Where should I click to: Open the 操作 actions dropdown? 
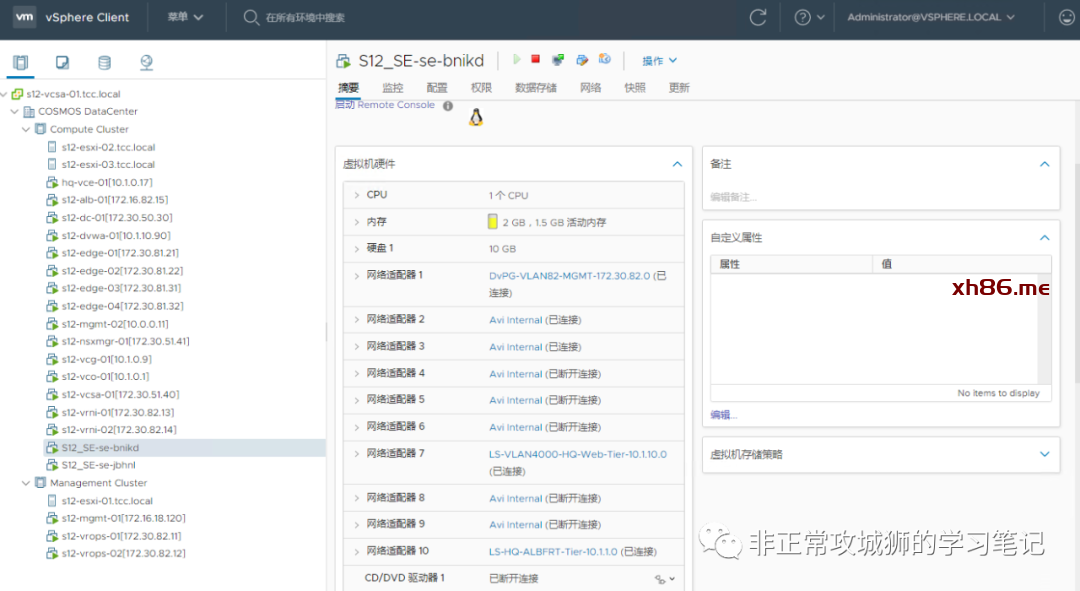pos(659,61)
